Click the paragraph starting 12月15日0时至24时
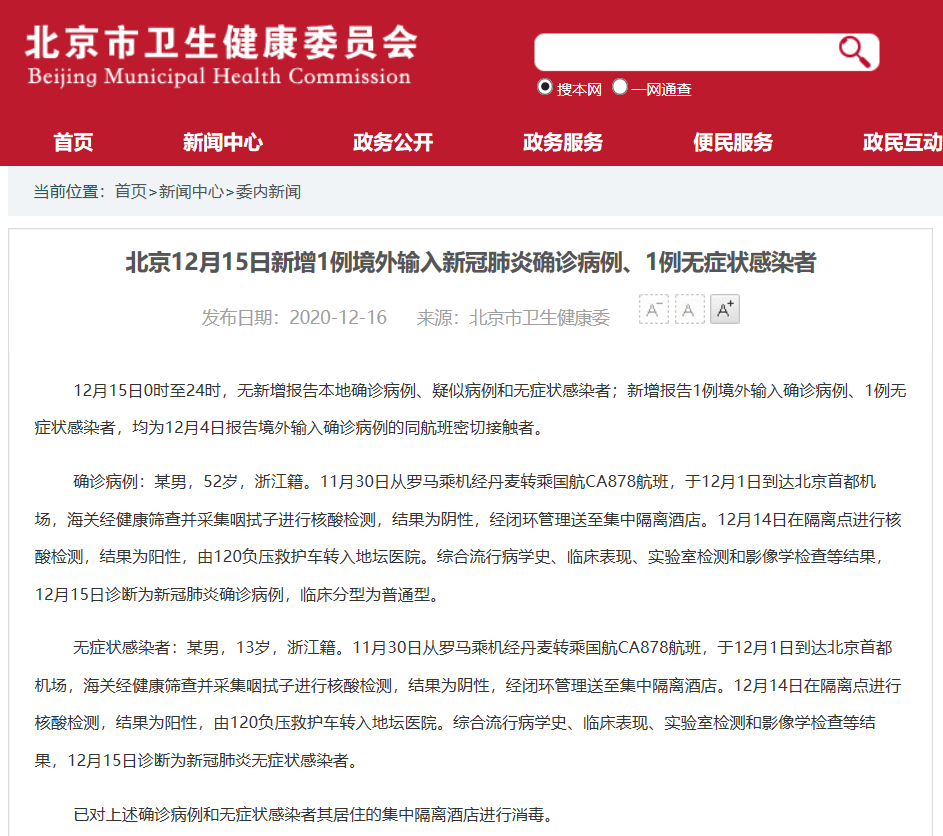 pyautogui.click(x=471, y=410)
